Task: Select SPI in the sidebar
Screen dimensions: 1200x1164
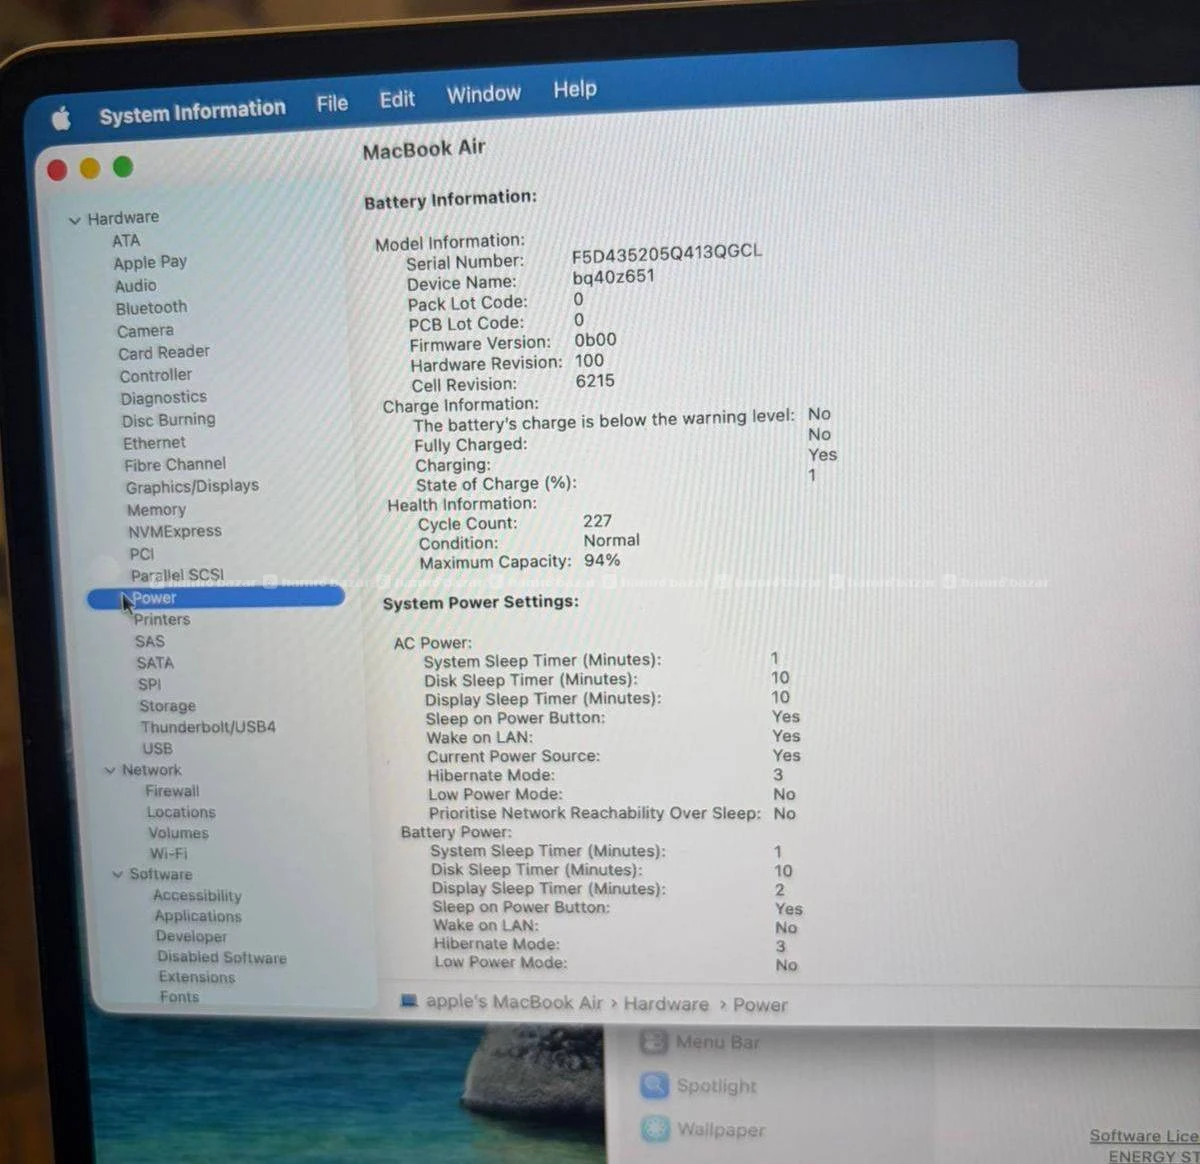Action: pyautogui.click(x=149, y=684)
